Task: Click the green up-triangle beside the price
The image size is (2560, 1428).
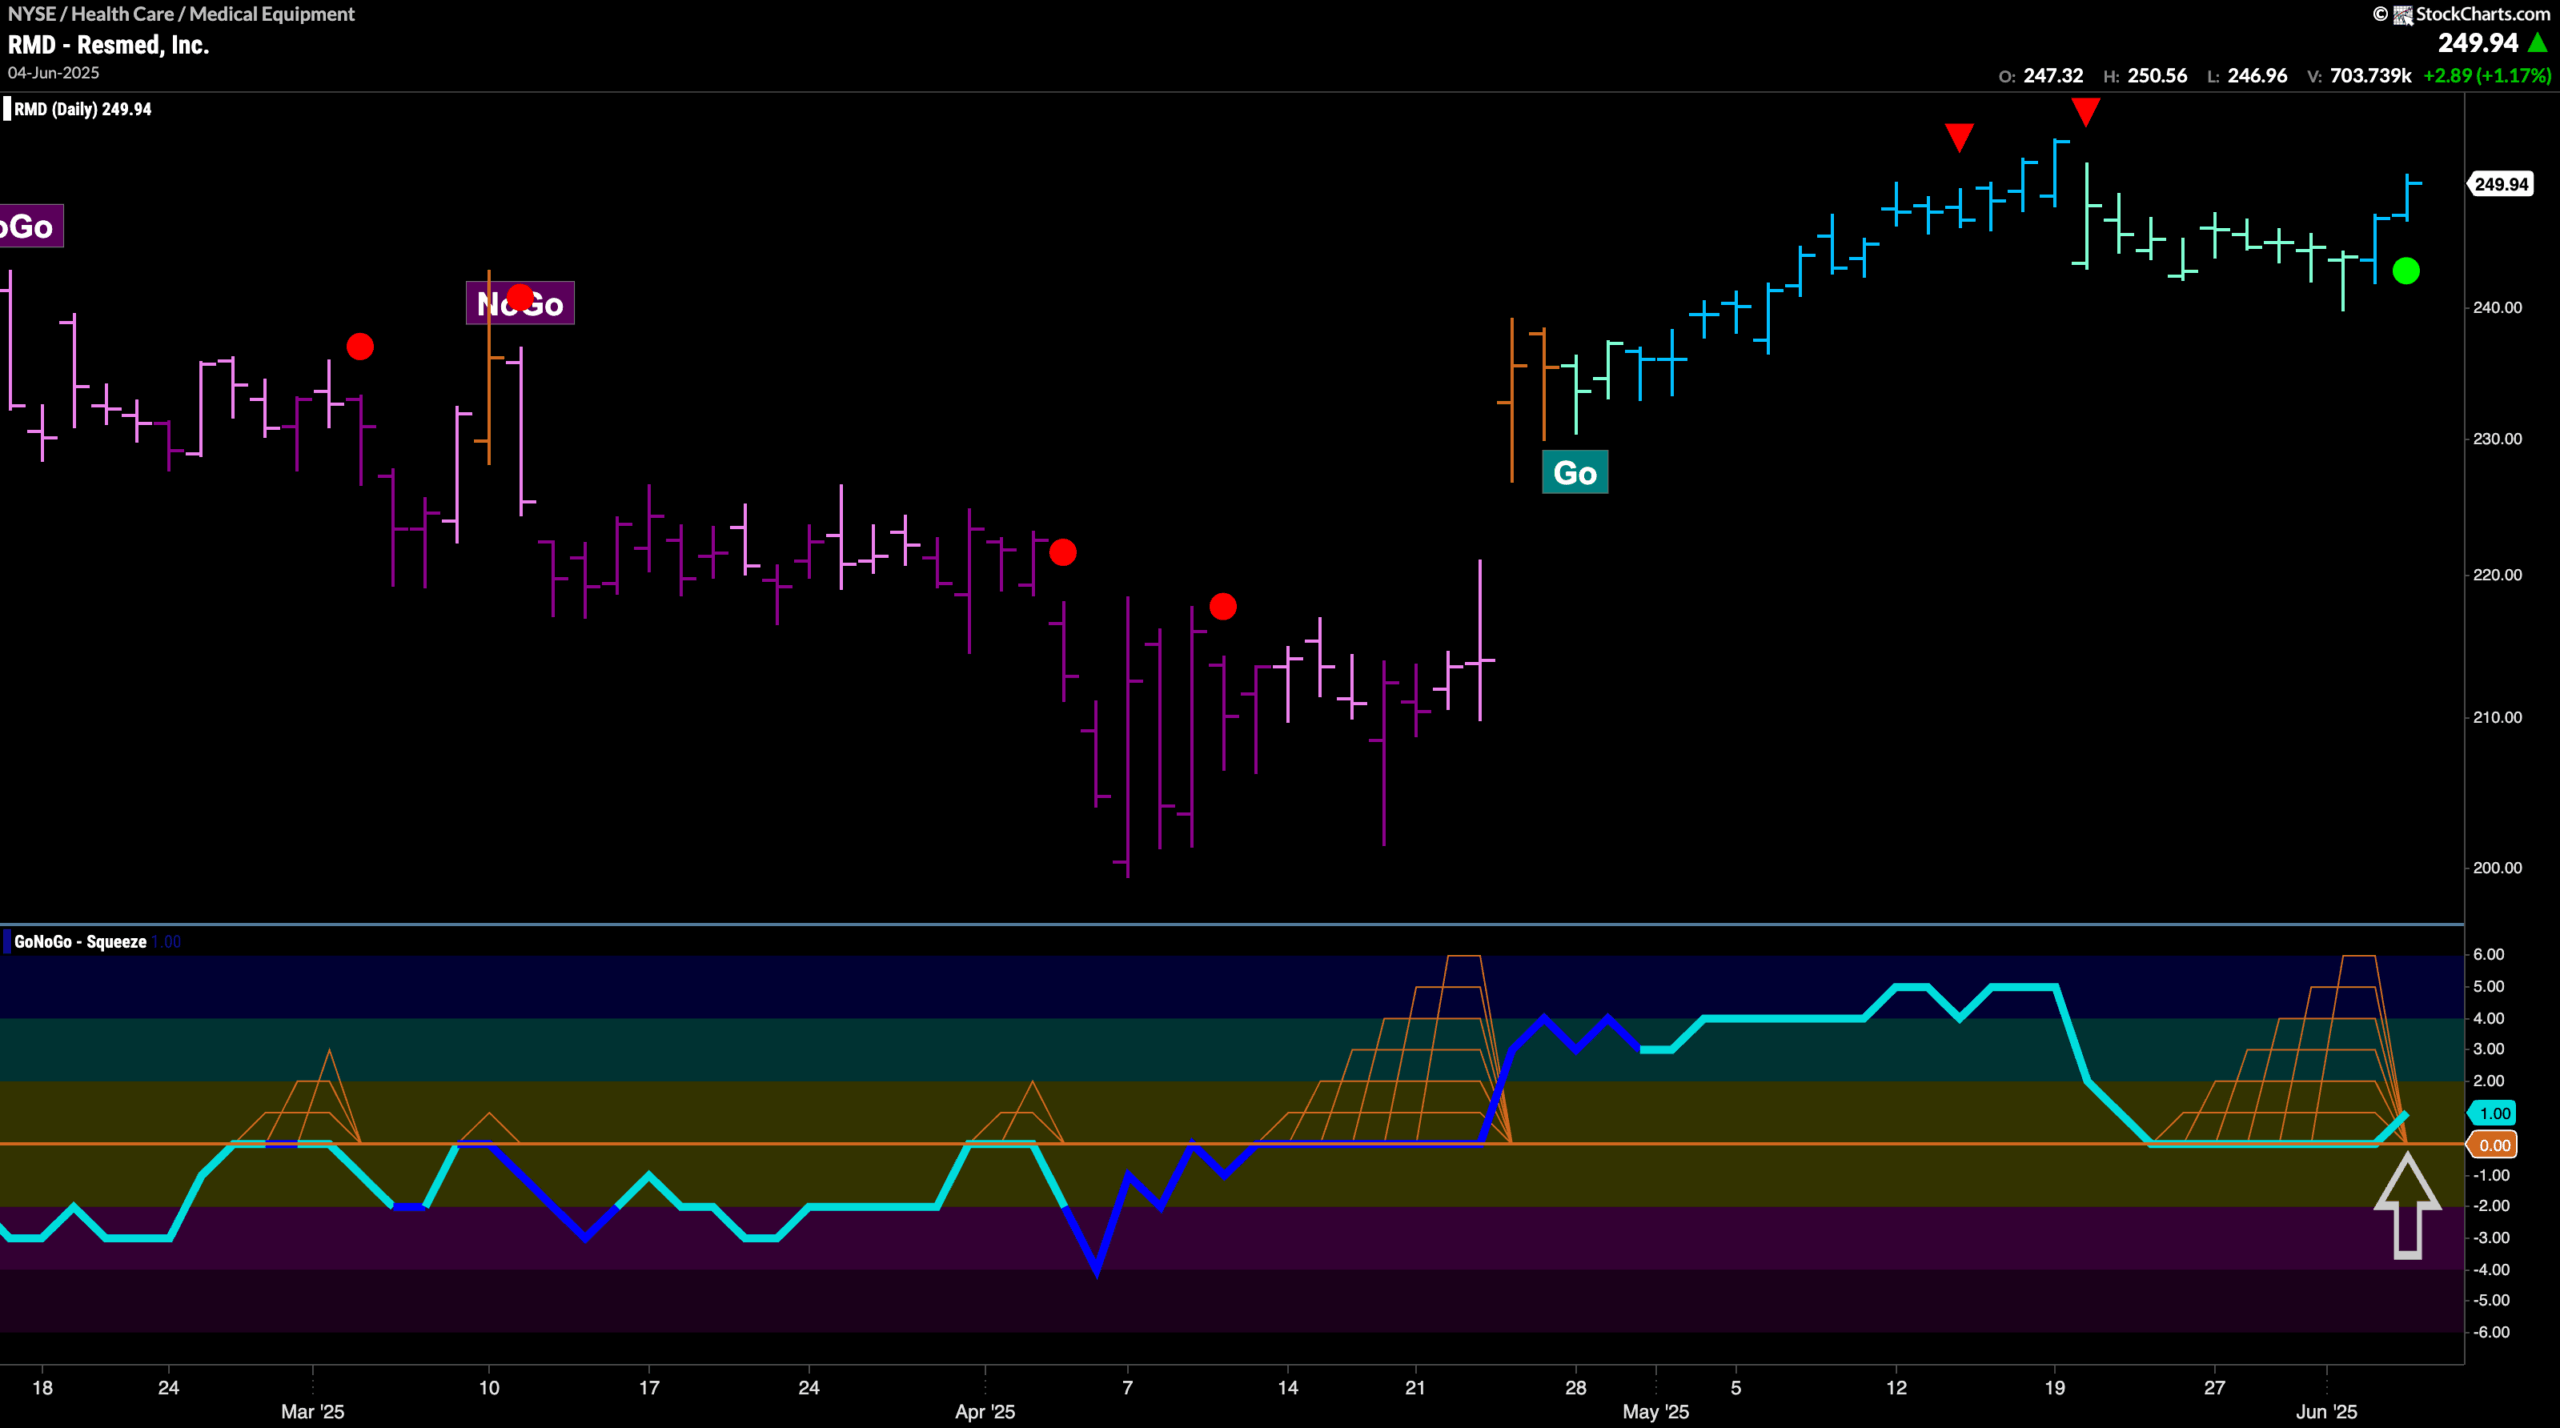Action: [2538, 43]
